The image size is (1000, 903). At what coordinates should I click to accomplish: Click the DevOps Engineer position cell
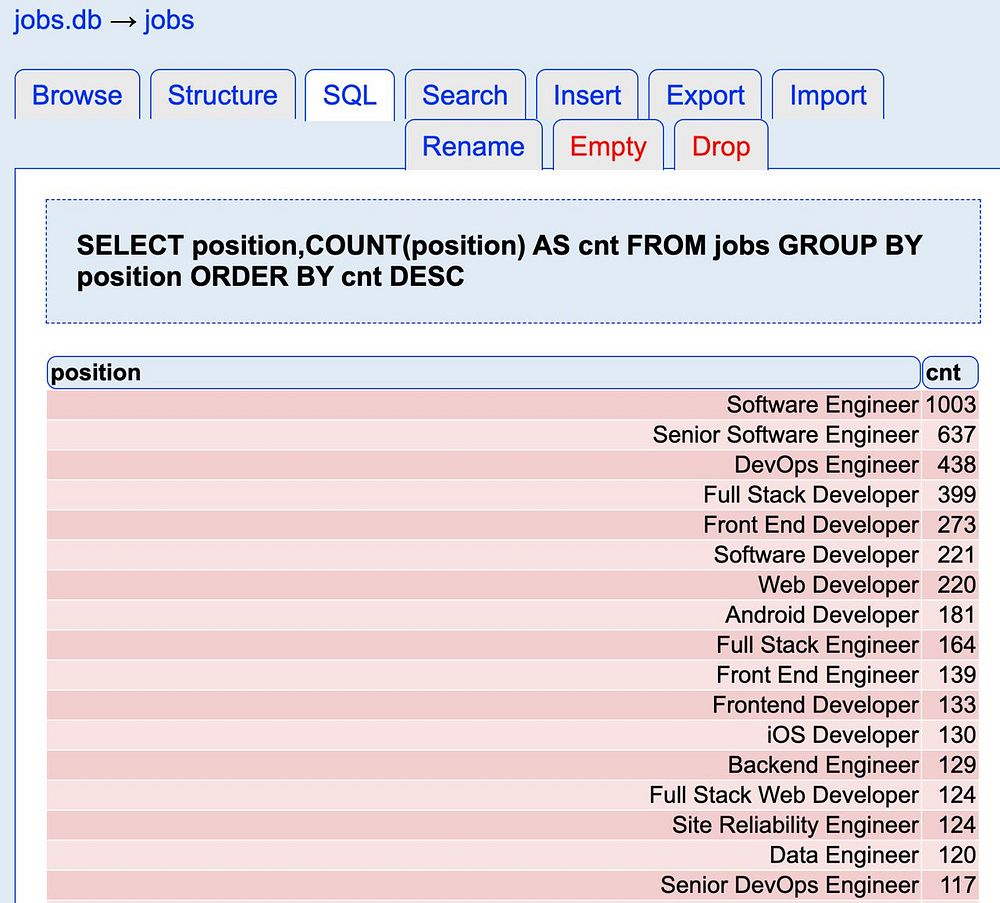pos(826,465)
